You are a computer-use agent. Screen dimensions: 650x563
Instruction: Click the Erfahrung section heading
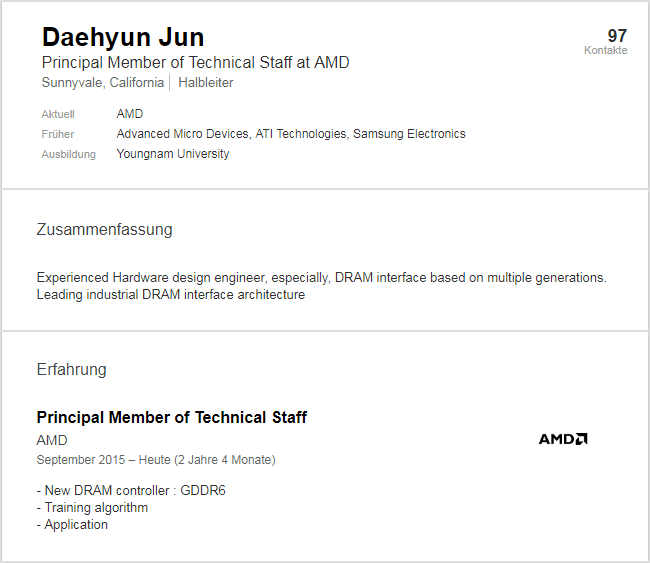click(71, 369)
